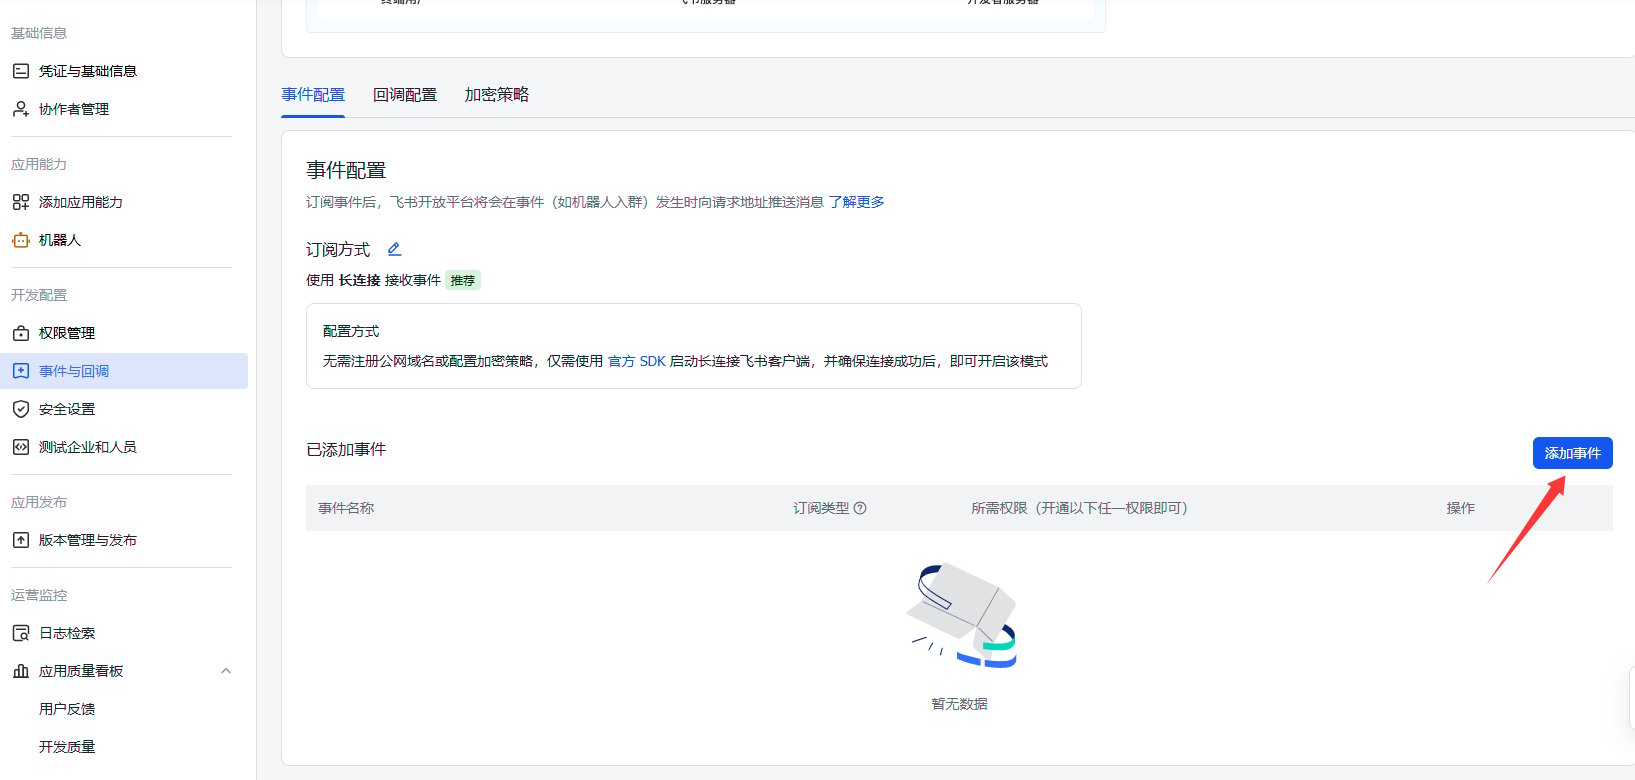Click the 测试企业和人员 icon
The height and width of the screenshot is (780, 1635).
coord(20,447)
